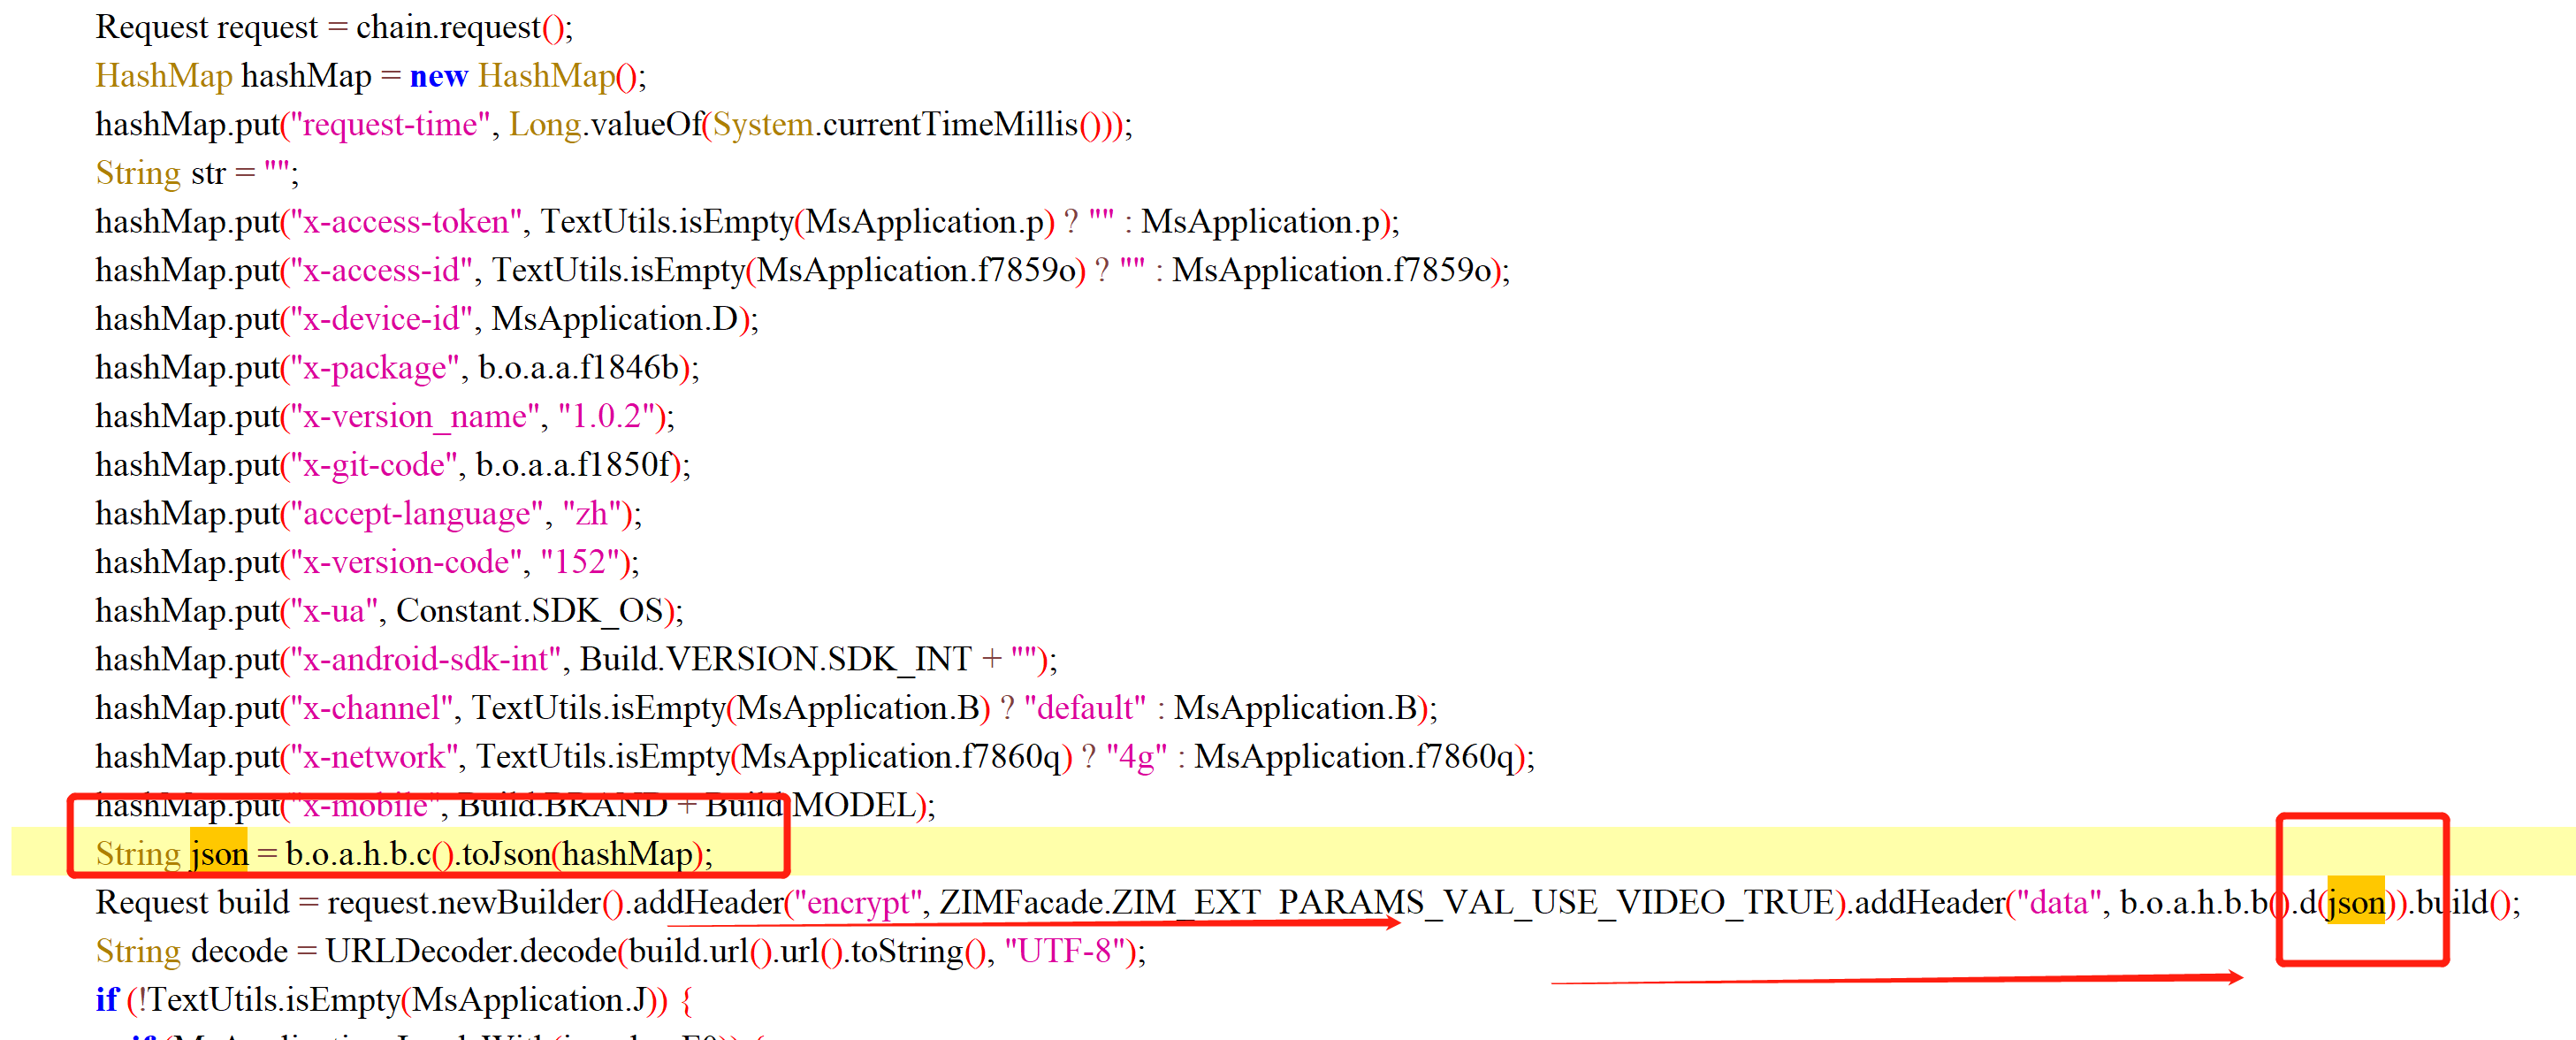The width and height of the screenshot is (2576, 1040).
Task: Click the "x-git-code" string
Action: pos(373,465)
